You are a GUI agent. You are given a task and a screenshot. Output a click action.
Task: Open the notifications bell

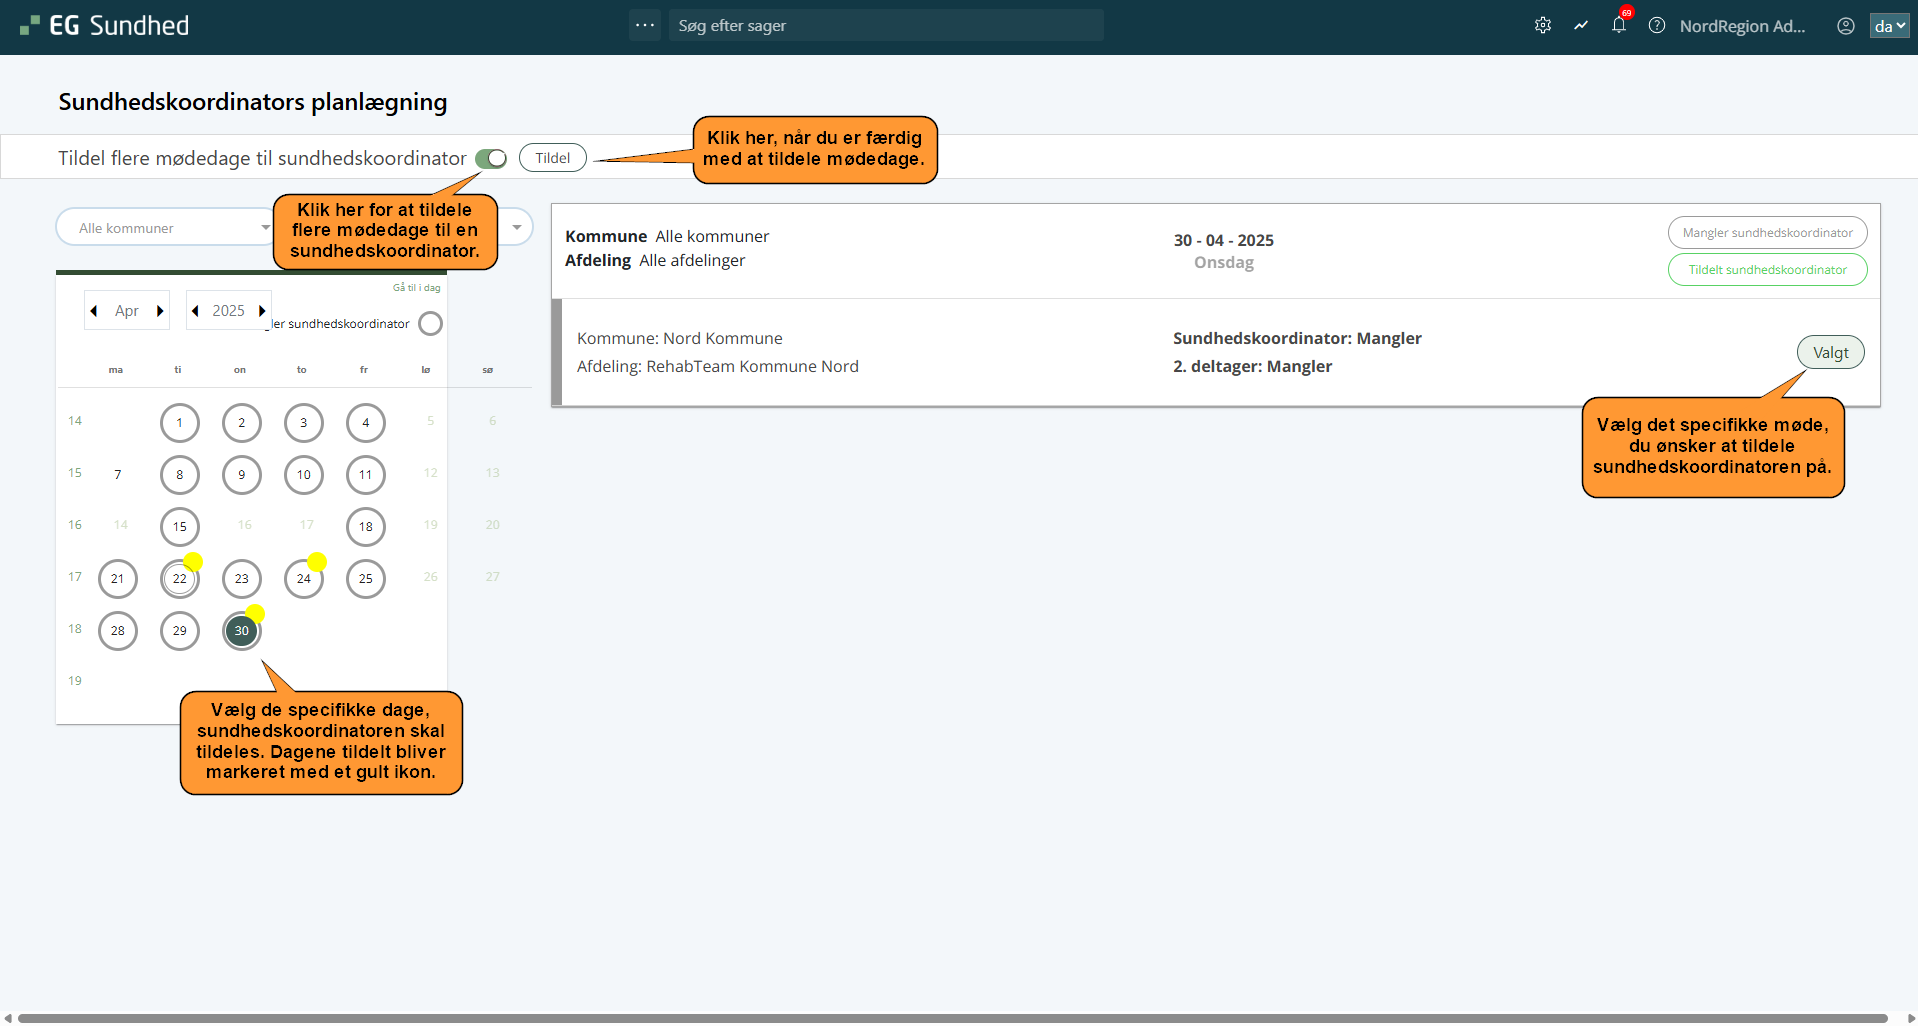1619,26
